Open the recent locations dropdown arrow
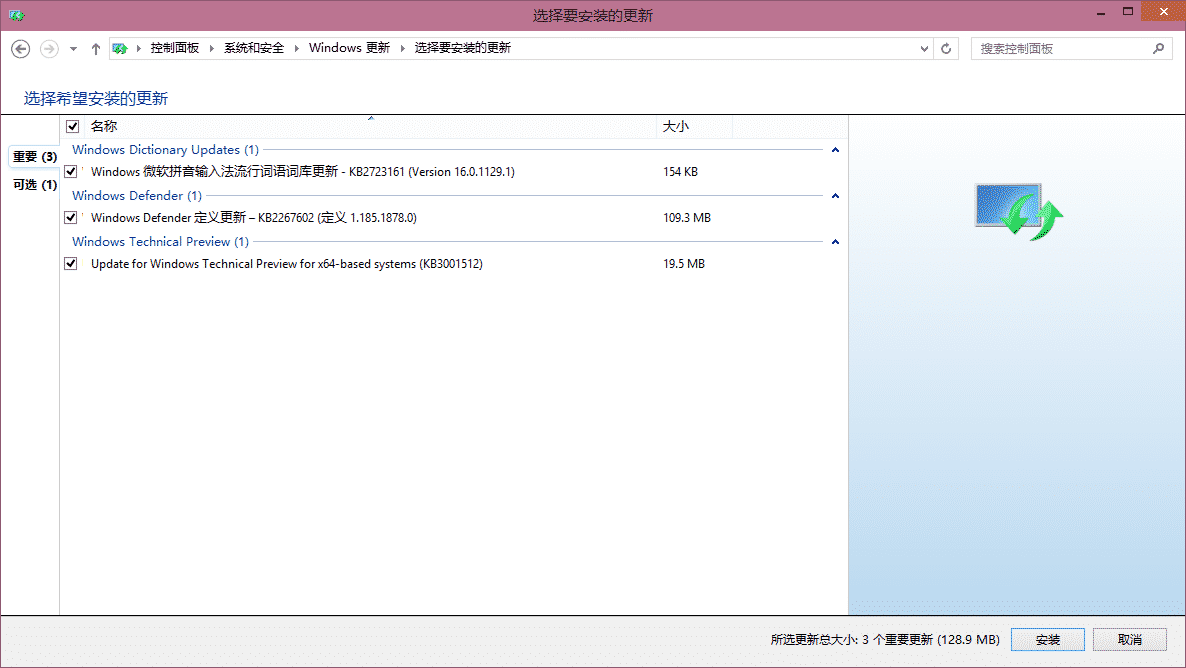The width and height of the screenshot is (1186, 668). pyautogui.click(x=73, y=49)
